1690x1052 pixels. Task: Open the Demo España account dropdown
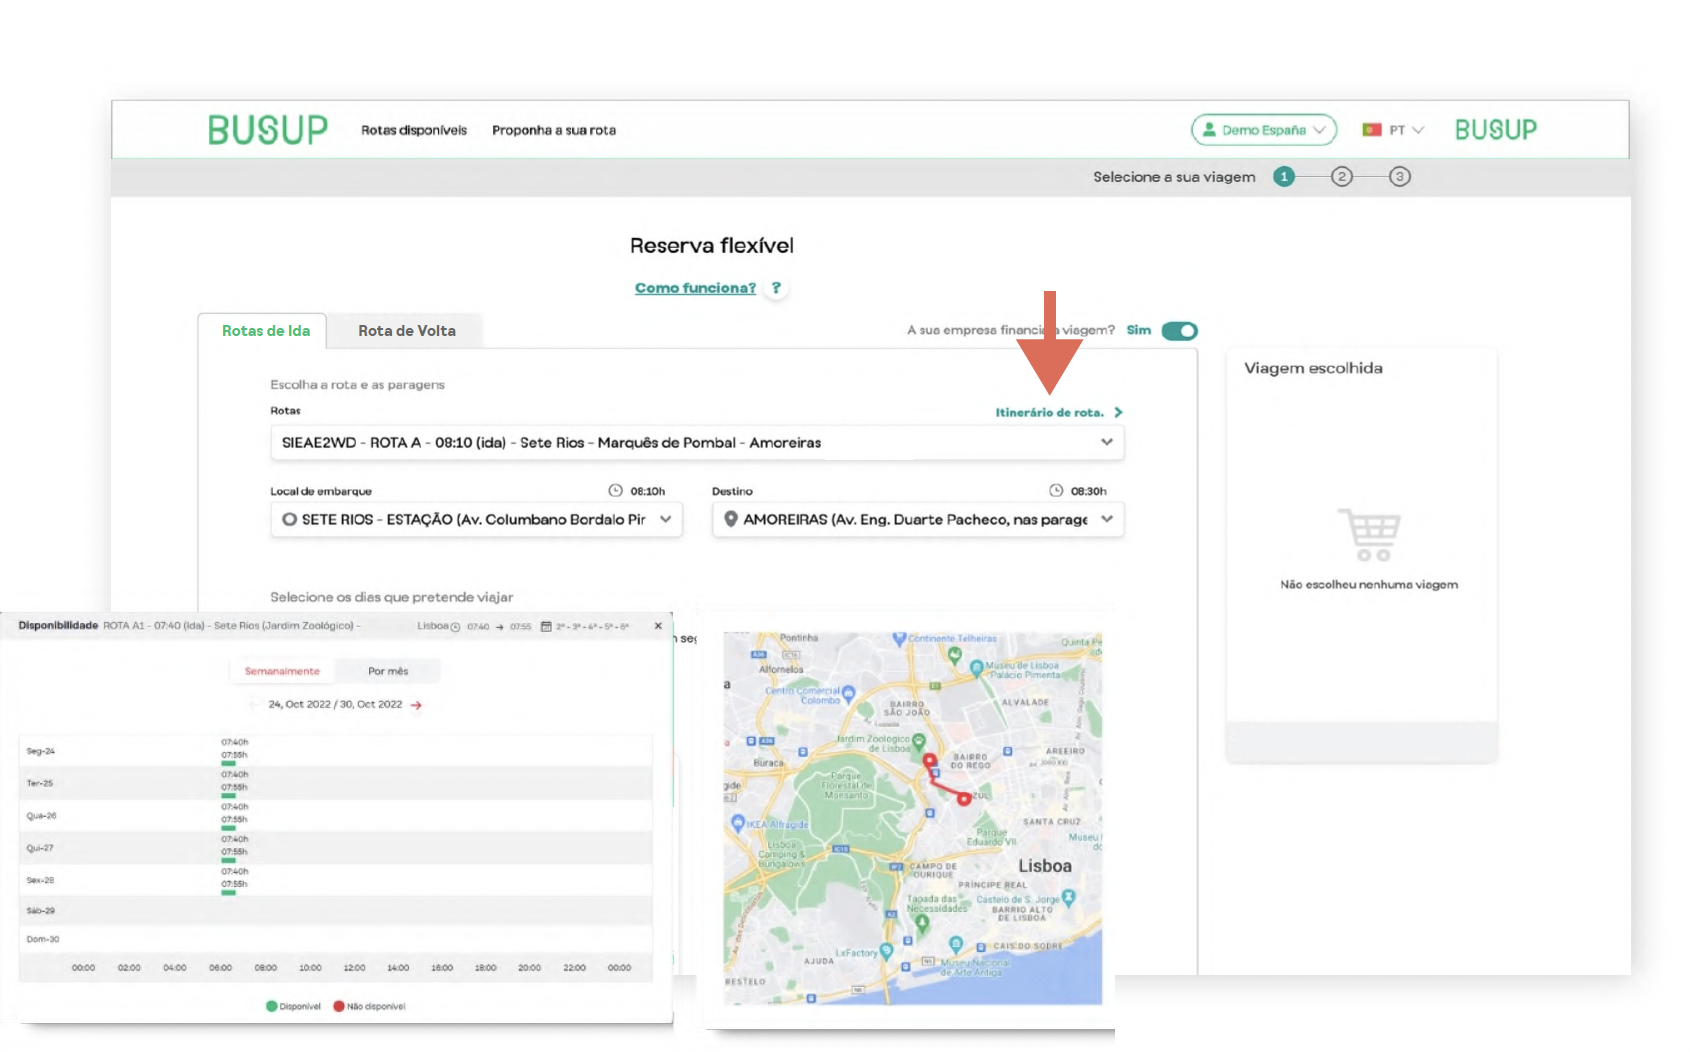coord(1264,130)
